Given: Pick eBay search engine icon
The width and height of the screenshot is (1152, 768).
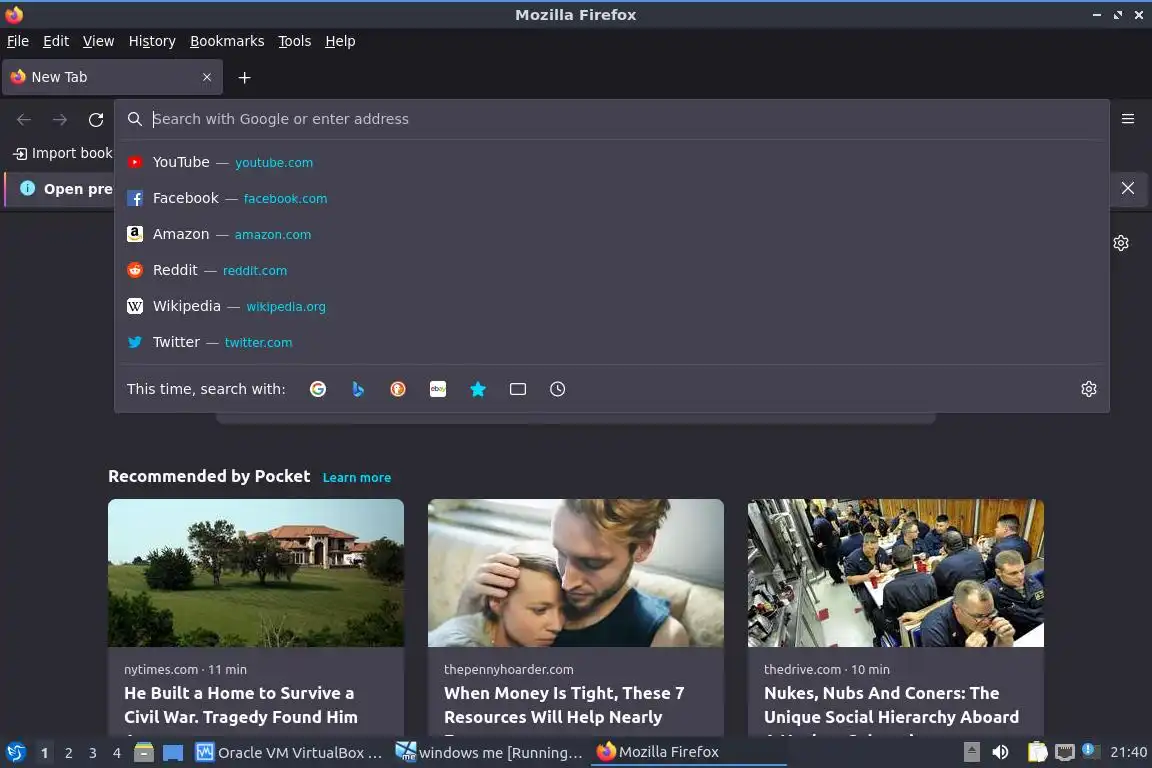Looking at the screenshot, I should pos(438,389).
